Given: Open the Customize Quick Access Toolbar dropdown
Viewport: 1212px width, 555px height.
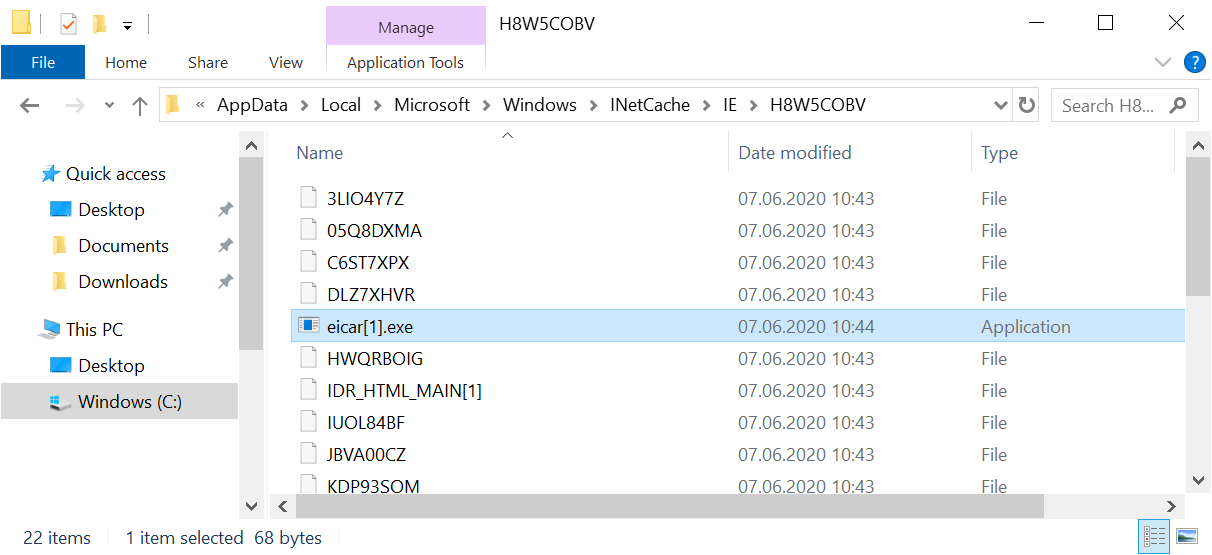Looking at the screenshot, I should (x=127, y=24).
